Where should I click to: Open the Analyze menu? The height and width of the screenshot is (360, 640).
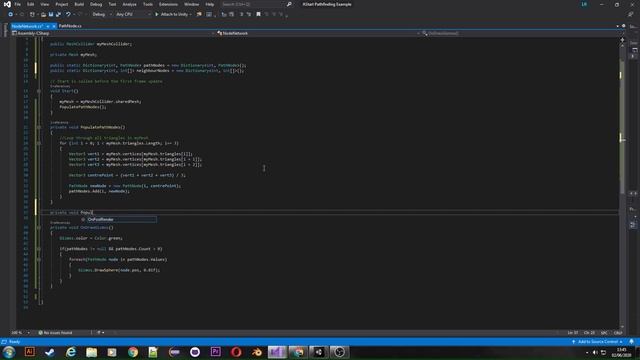coord(129,4)
